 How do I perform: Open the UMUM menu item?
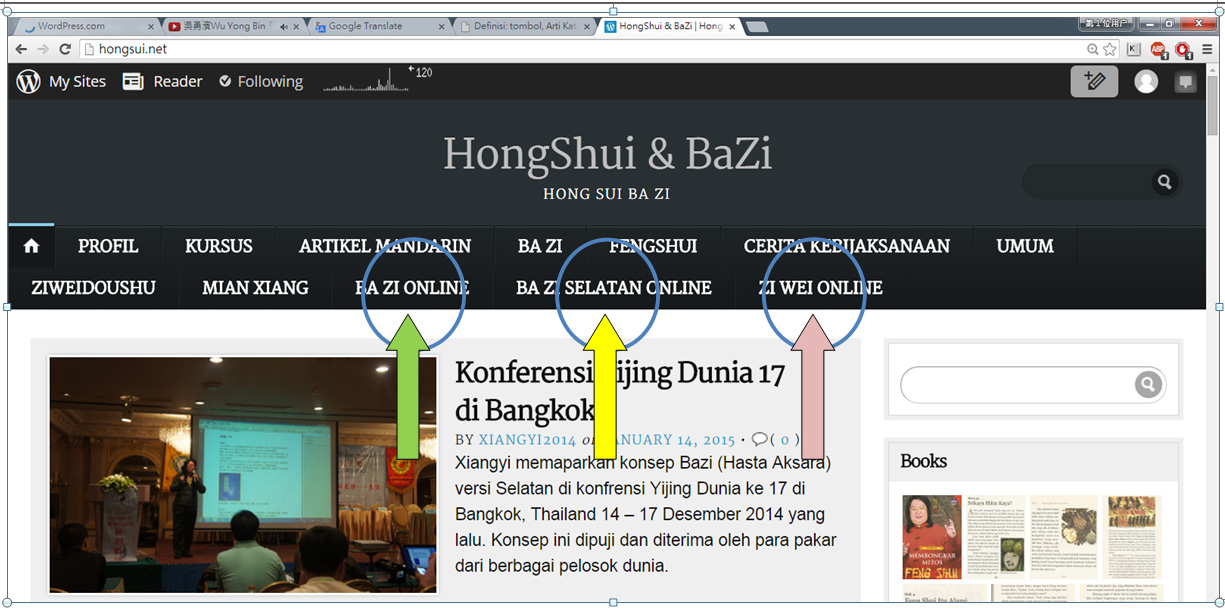(1025, 246)
